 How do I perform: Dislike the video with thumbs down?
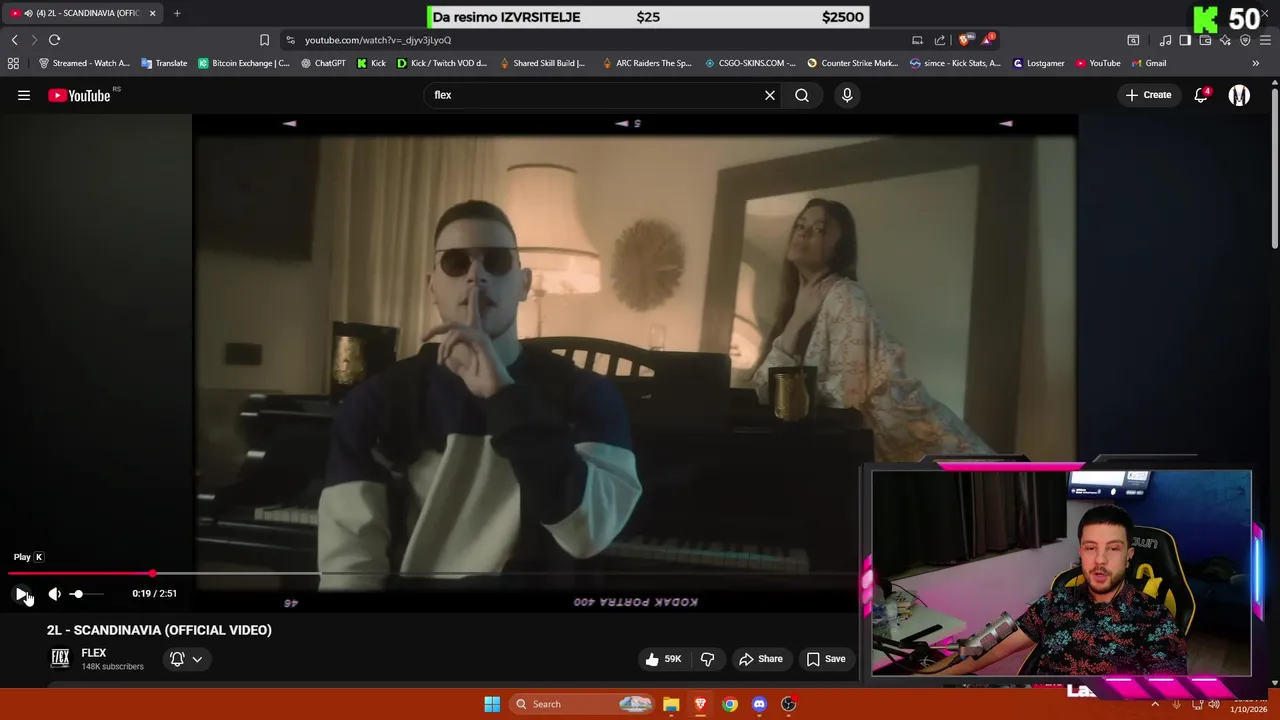[707, 659]
